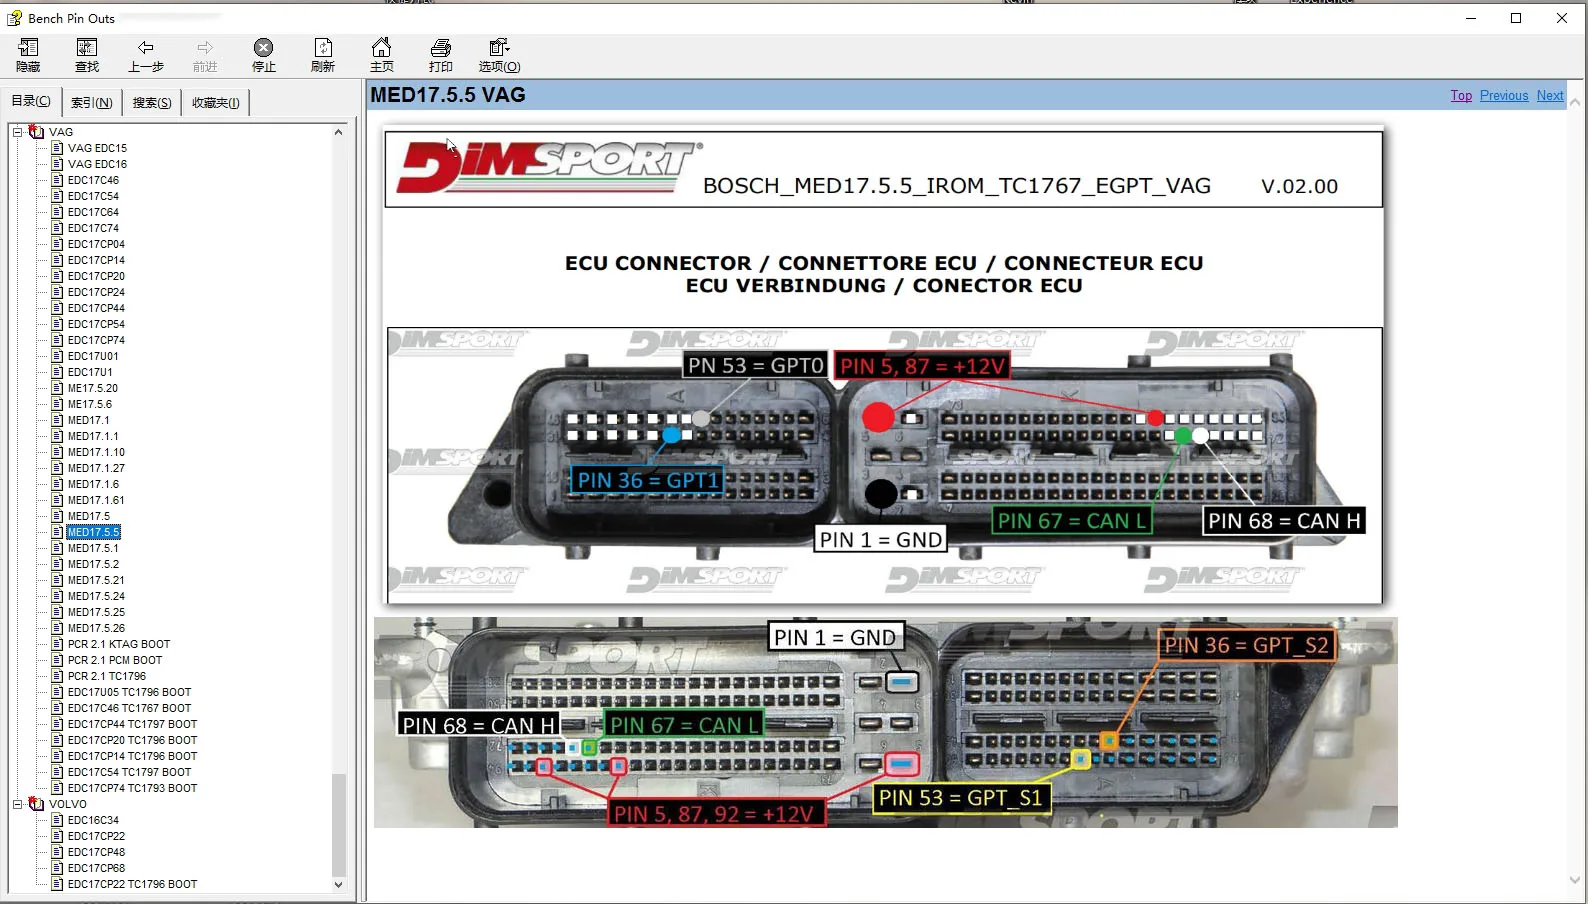Open the EDC17CP24 topic

[x=96, y=292]
